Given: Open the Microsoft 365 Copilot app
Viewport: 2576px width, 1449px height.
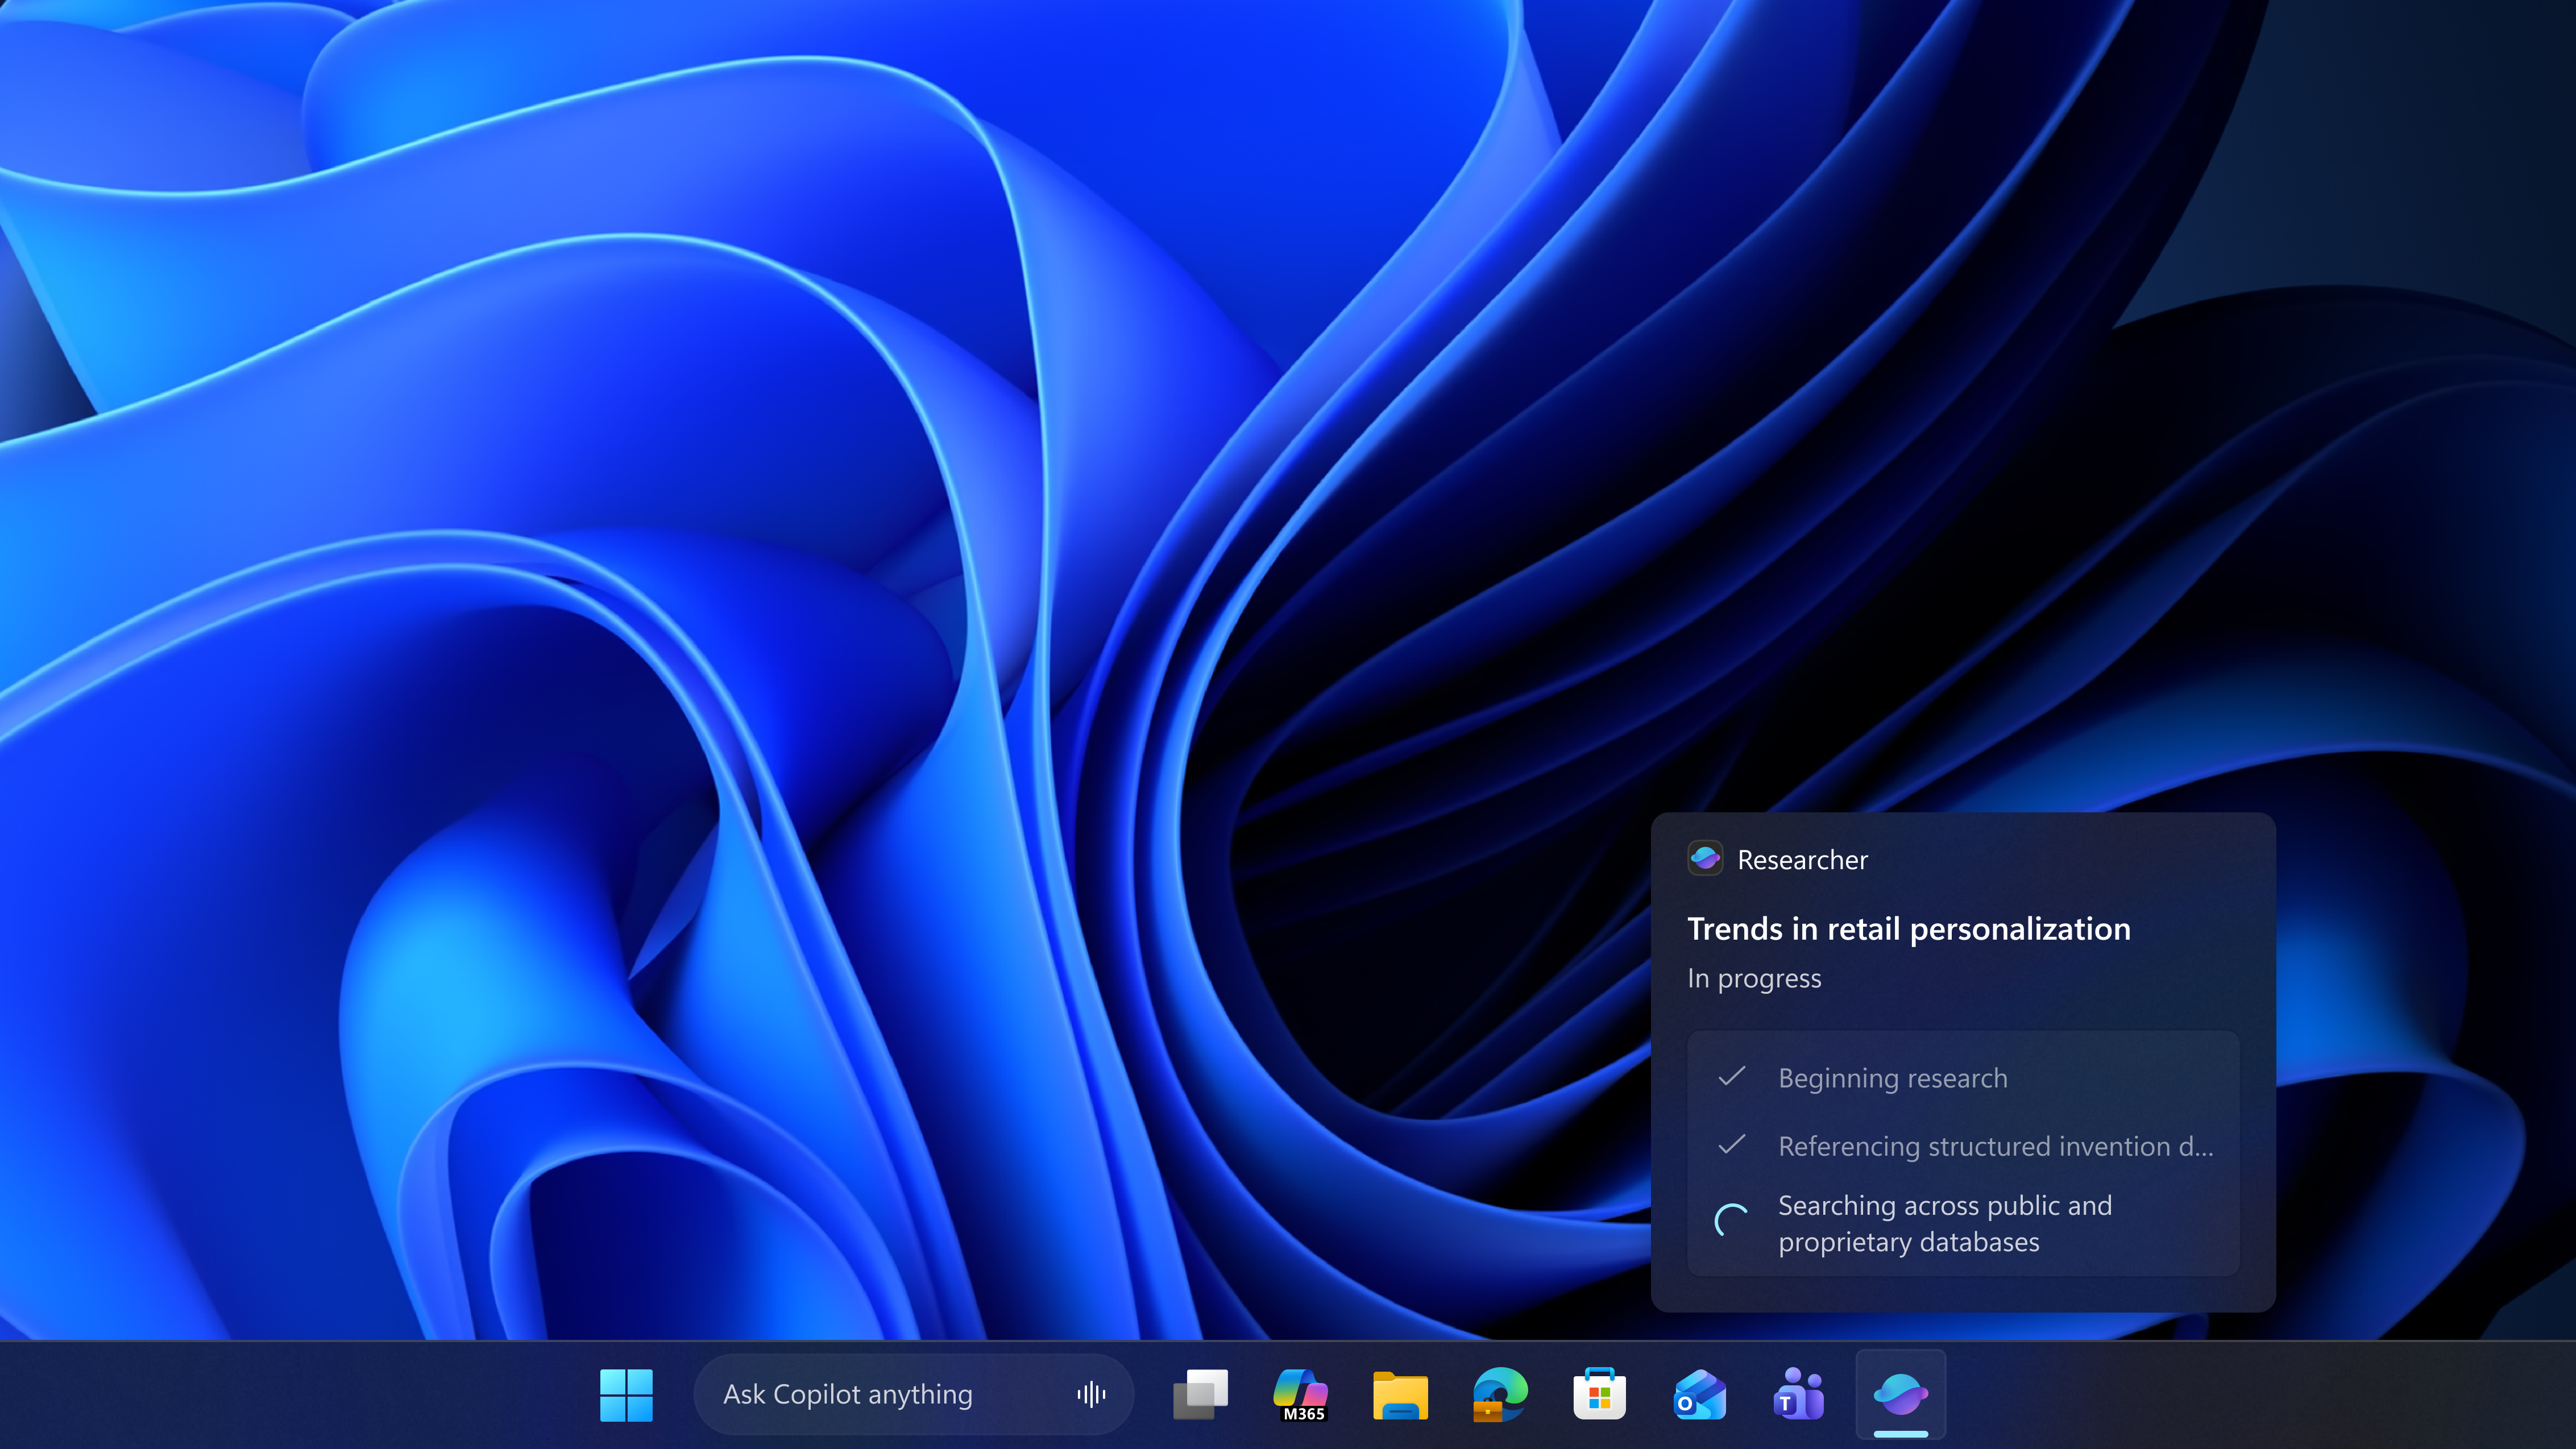Looking at the screenshot, I should [1300, 1393].
